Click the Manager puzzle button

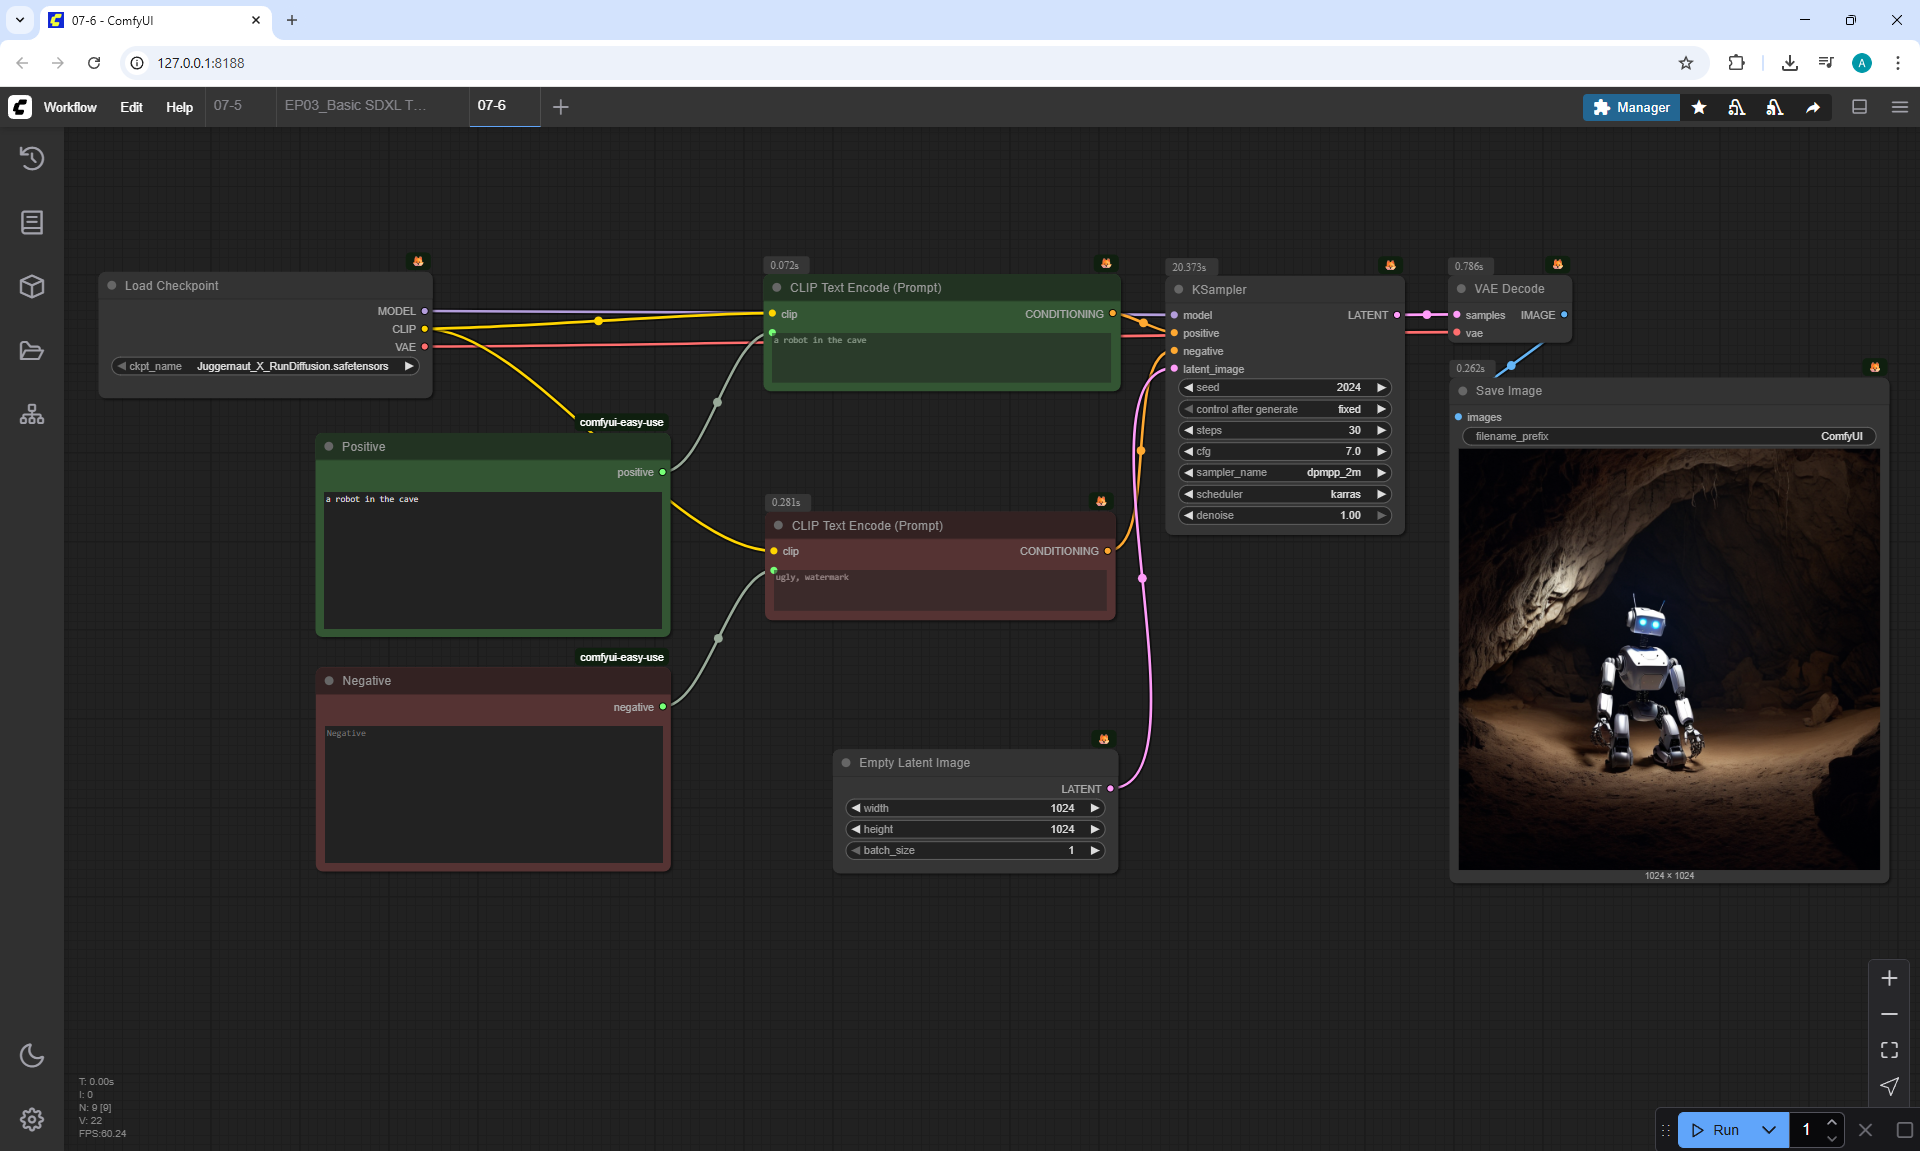tap(1631, 107)
